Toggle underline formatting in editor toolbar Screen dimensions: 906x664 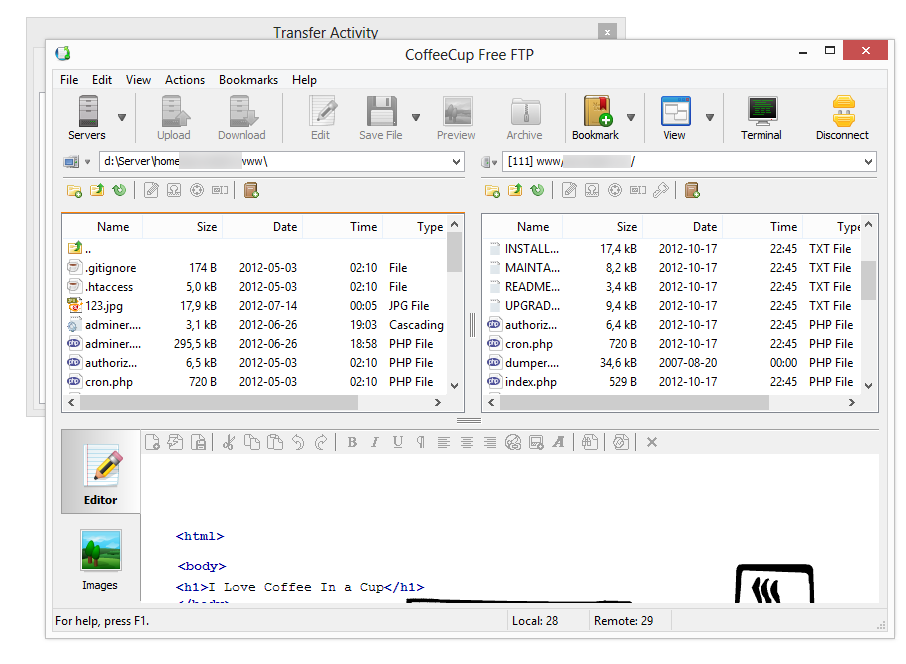(398, 442)
